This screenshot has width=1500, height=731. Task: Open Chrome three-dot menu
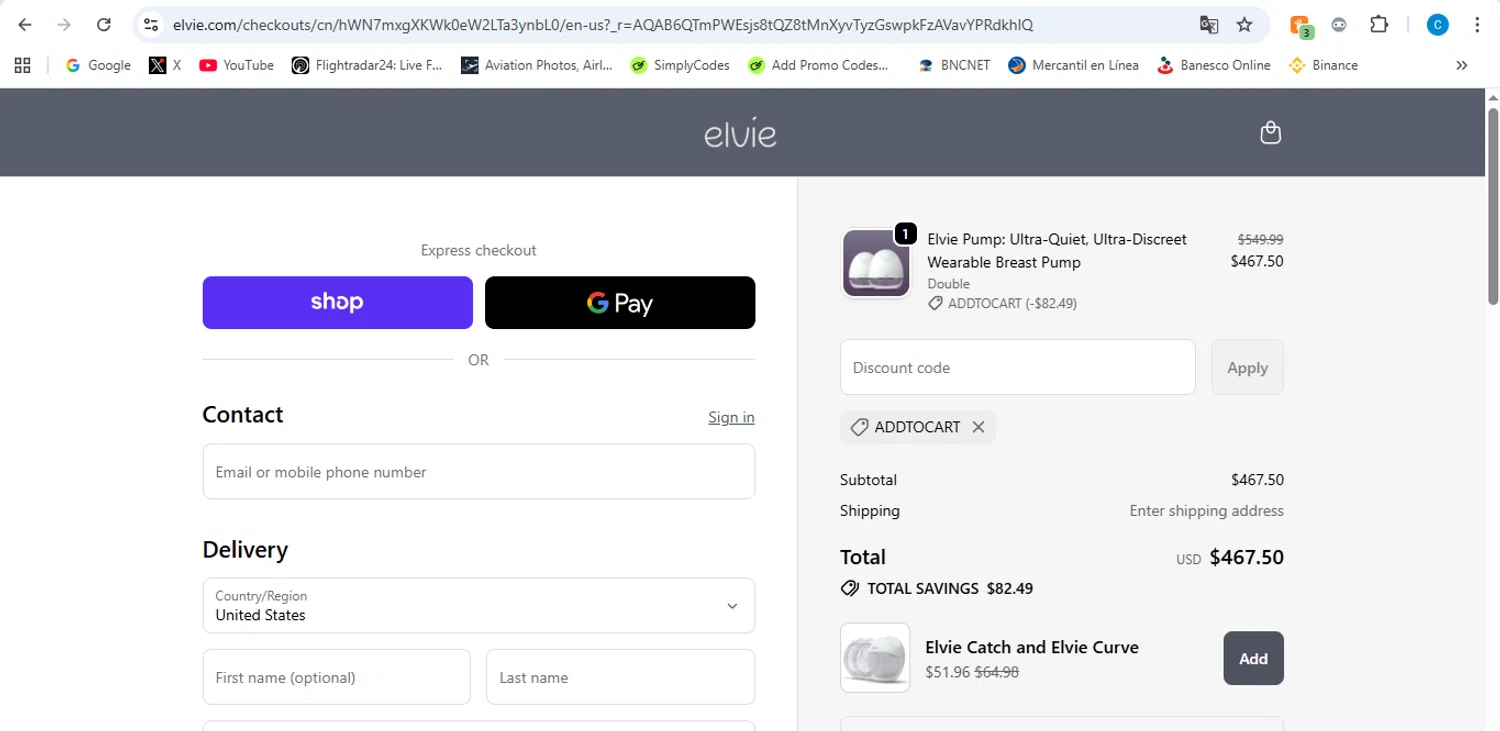(1477, 25)
